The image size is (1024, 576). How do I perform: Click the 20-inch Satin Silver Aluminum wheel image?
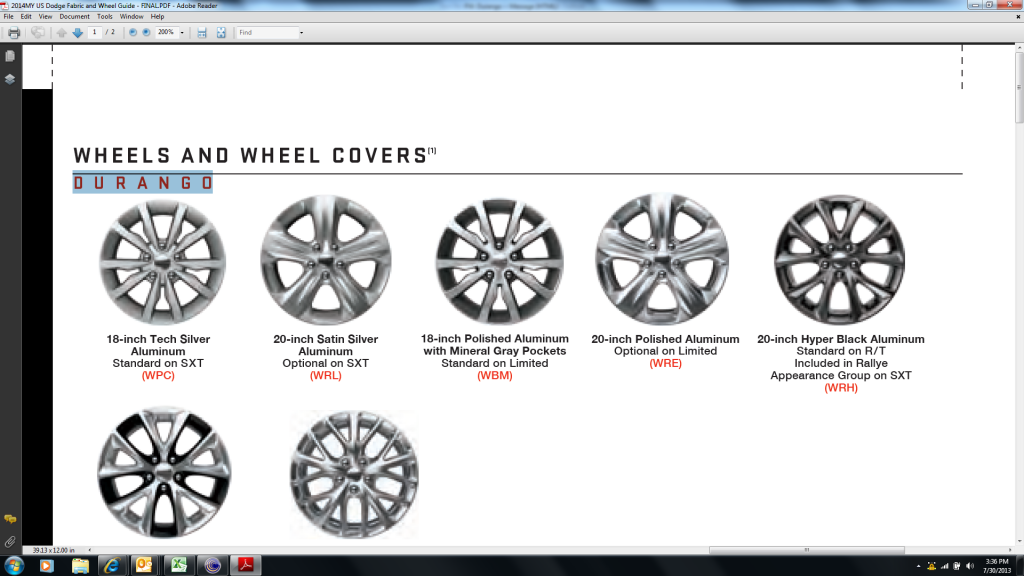326,261
